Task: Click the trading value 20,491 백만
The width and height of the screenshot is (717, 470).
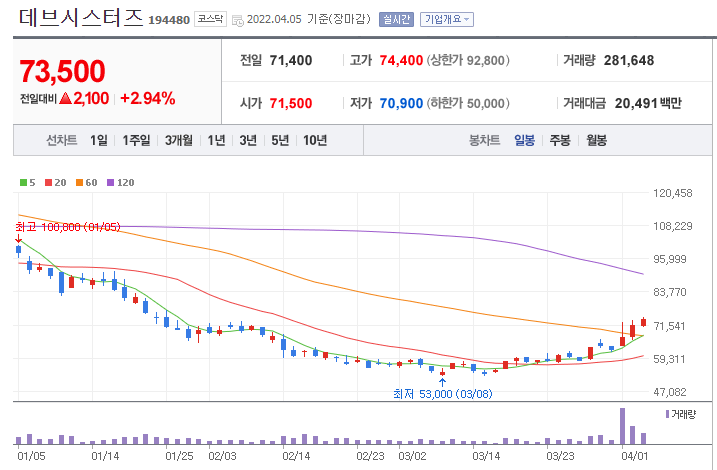Action: (x=648, y=103)
